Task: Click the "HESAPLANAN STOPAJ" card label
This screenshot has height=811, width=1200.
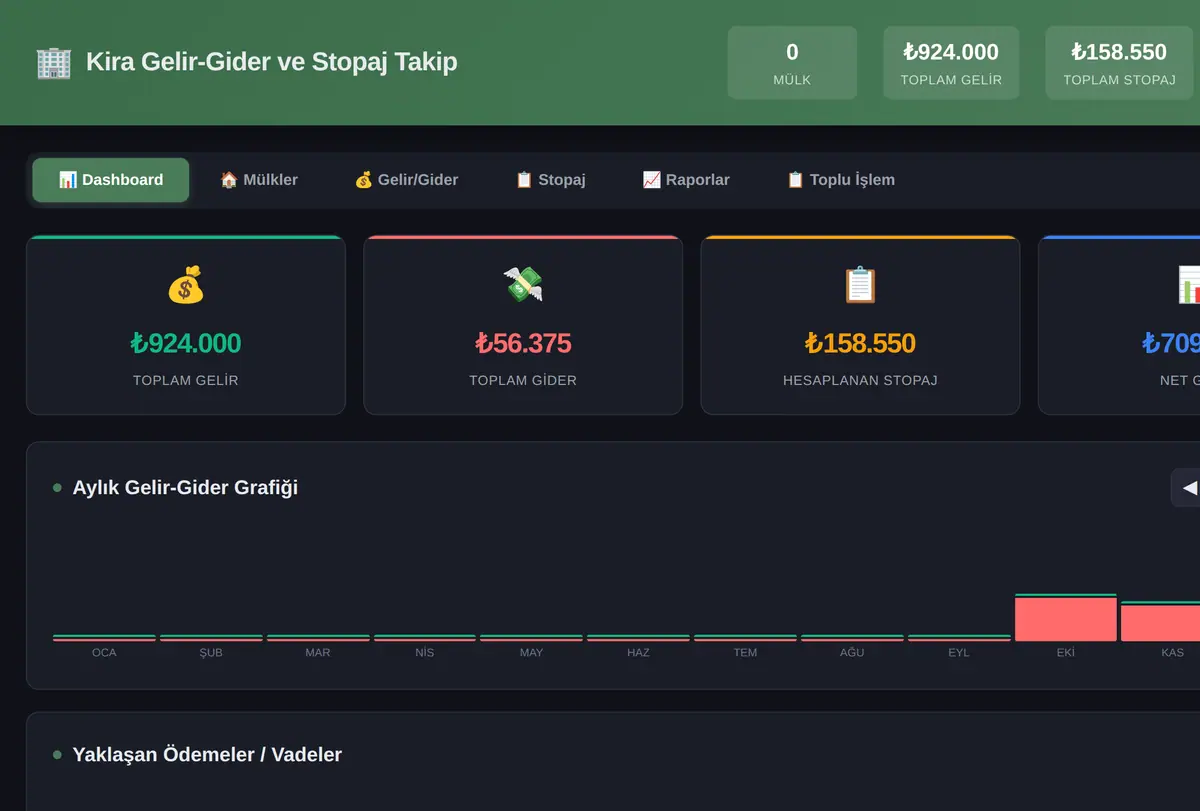Action: click(x=860, y=380)
